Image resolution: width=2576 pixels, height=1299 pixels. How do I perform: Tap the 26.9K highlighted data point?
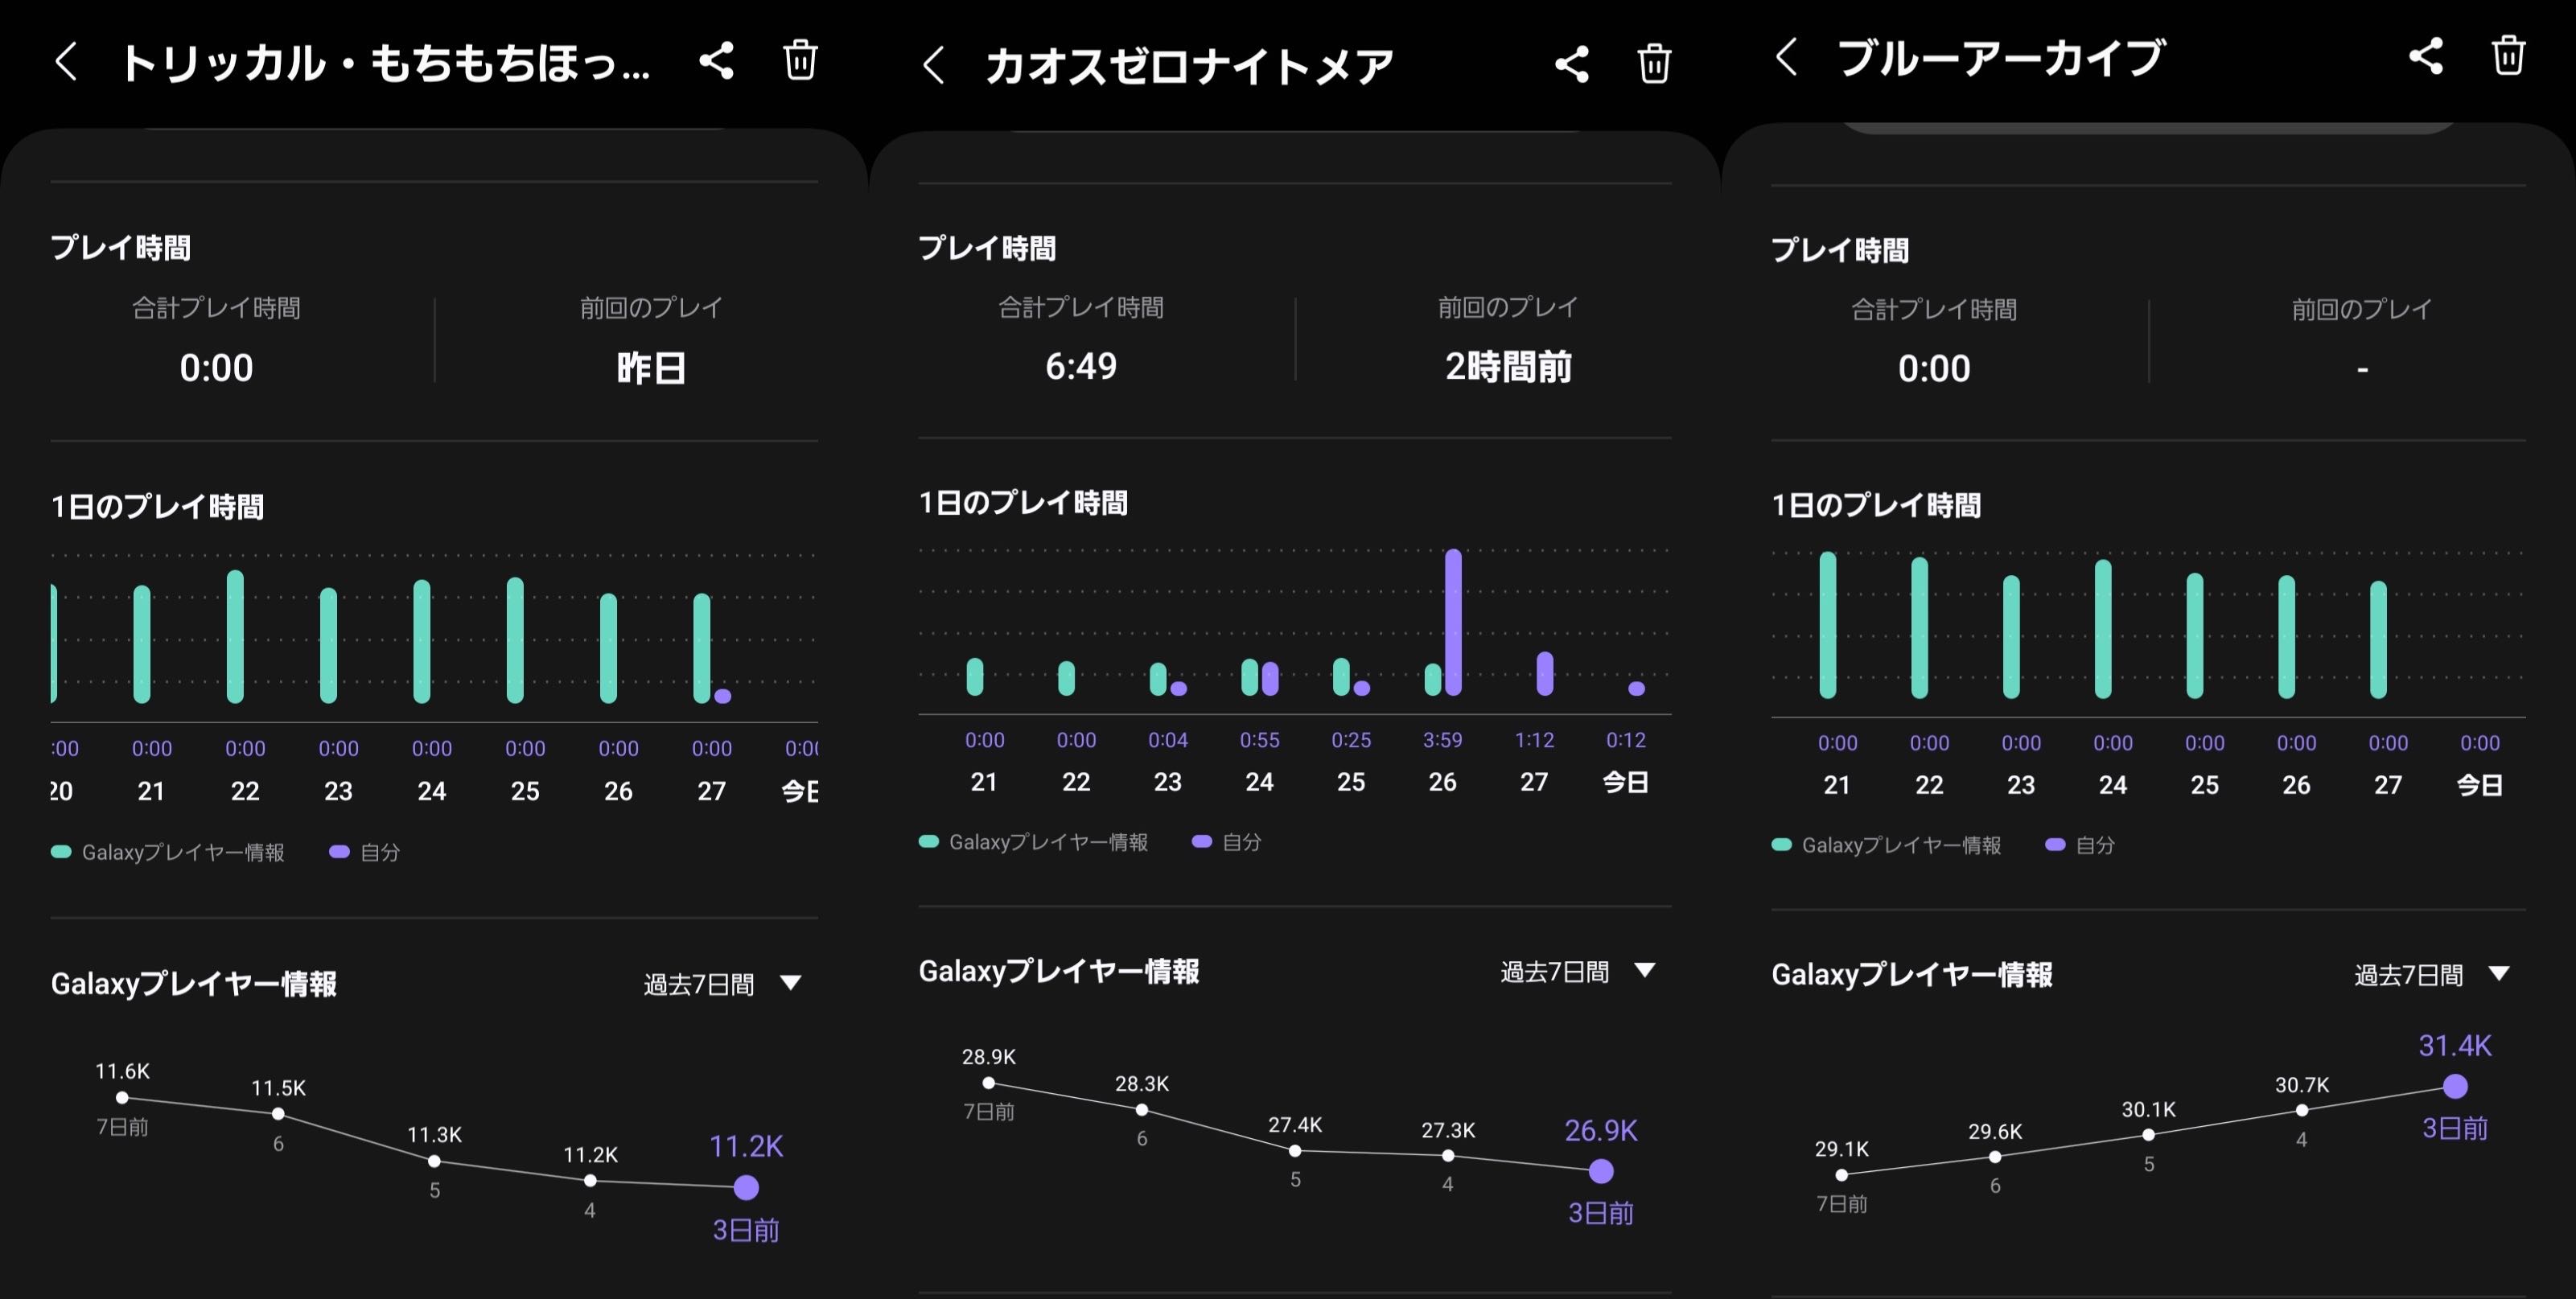pyautogui.click(x=1601, y=1171)
